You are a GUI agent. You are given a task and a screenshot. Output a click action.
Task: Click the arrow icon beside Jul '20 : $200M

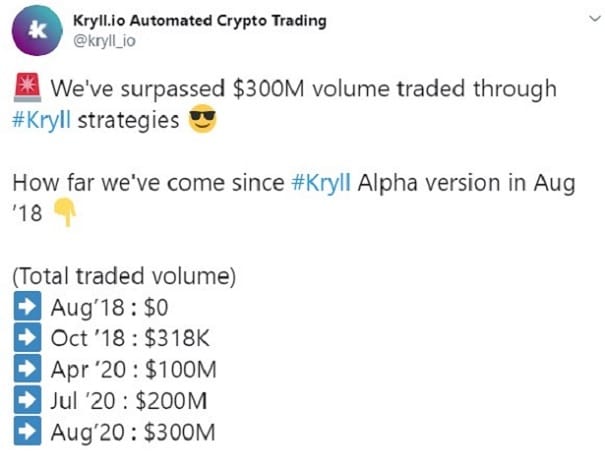(27, 399)
